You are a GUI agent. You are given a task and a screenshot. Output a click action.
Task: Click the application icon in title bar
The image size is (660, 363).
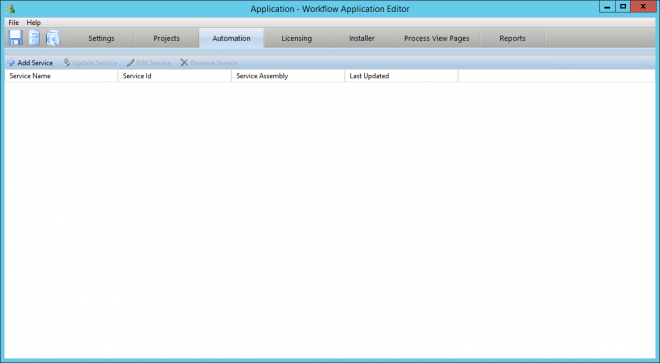11,8
